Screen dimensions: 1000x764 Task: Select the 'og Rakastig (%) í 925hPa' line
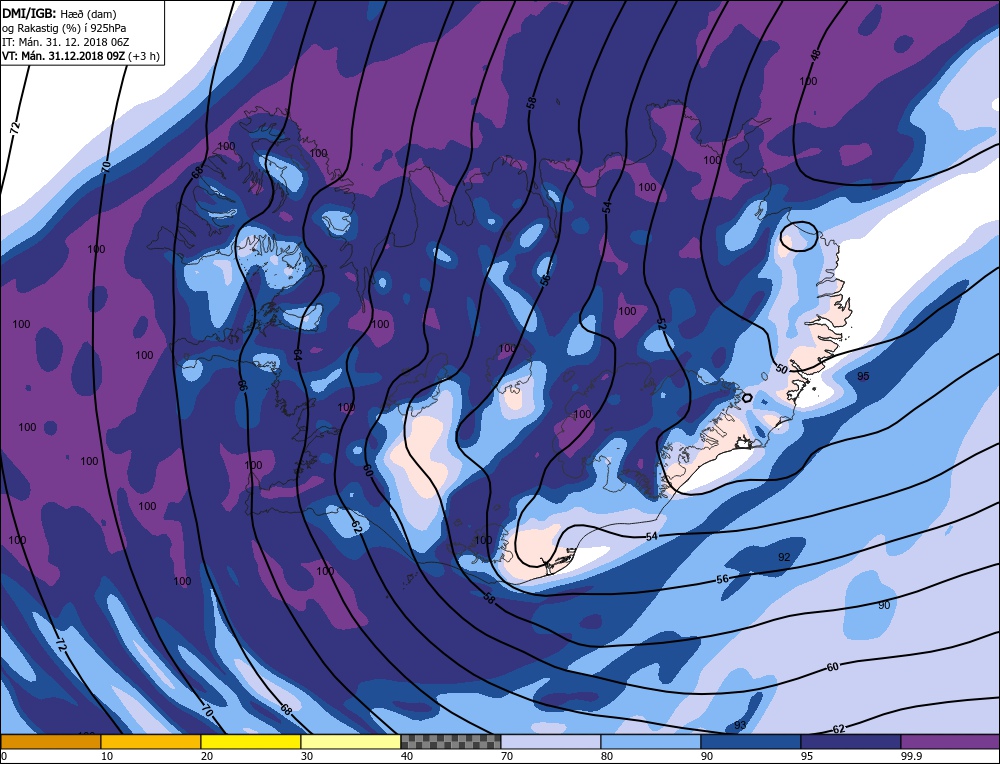tap(64, 27)
